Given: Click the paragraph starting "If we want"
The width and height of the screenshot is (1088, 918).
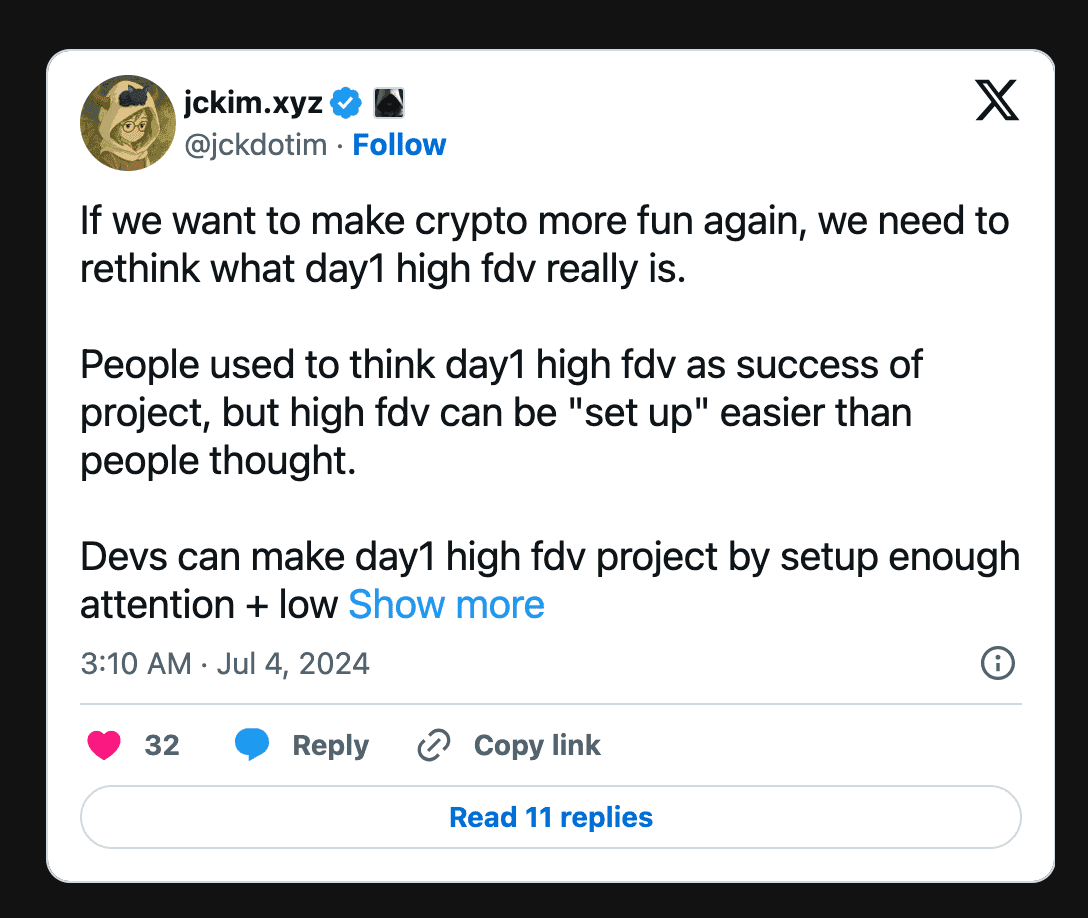Looking at the screenshot, I should tap(545, 246).
